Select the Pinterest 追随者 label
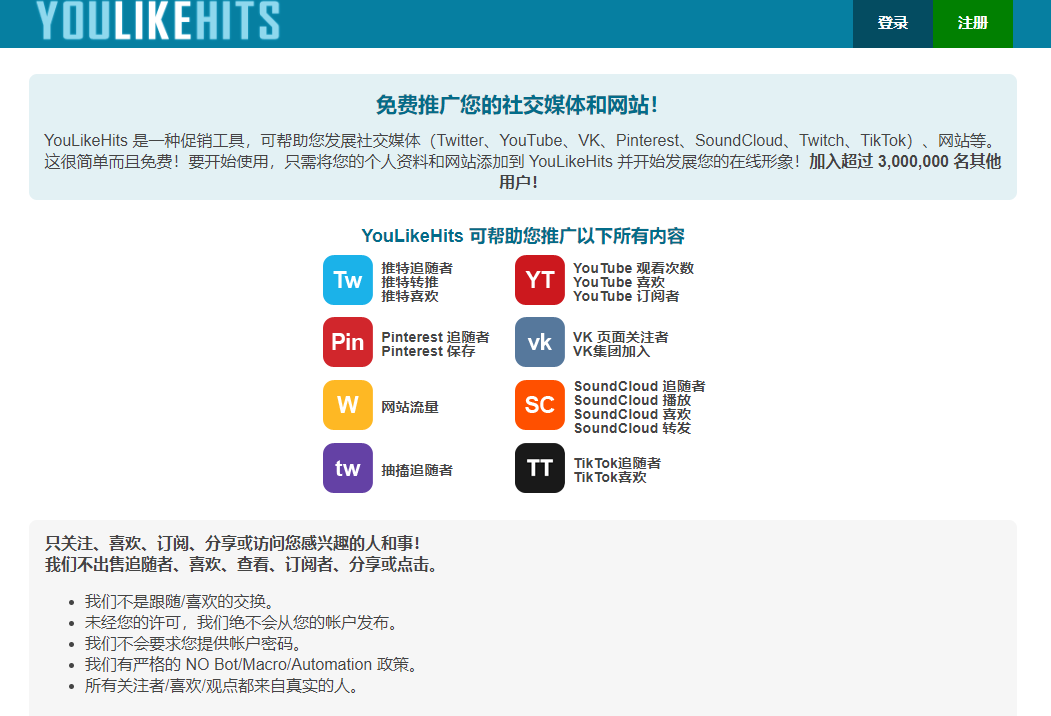Viewport: 1051px width, 716px height. (435, 337)
